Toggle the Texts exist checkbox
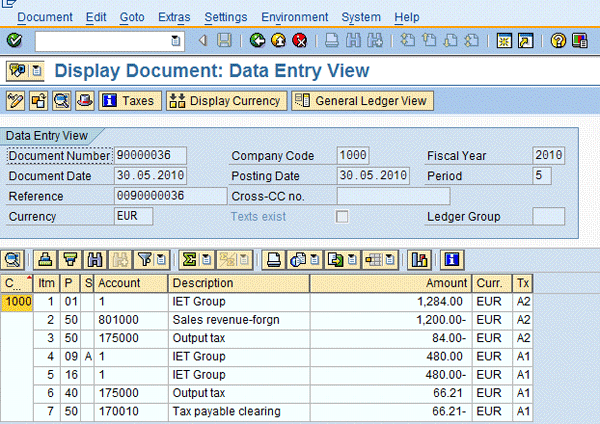The width and height of the screenshot is (600, 424). pyautogui.click(x=342, y=216)
